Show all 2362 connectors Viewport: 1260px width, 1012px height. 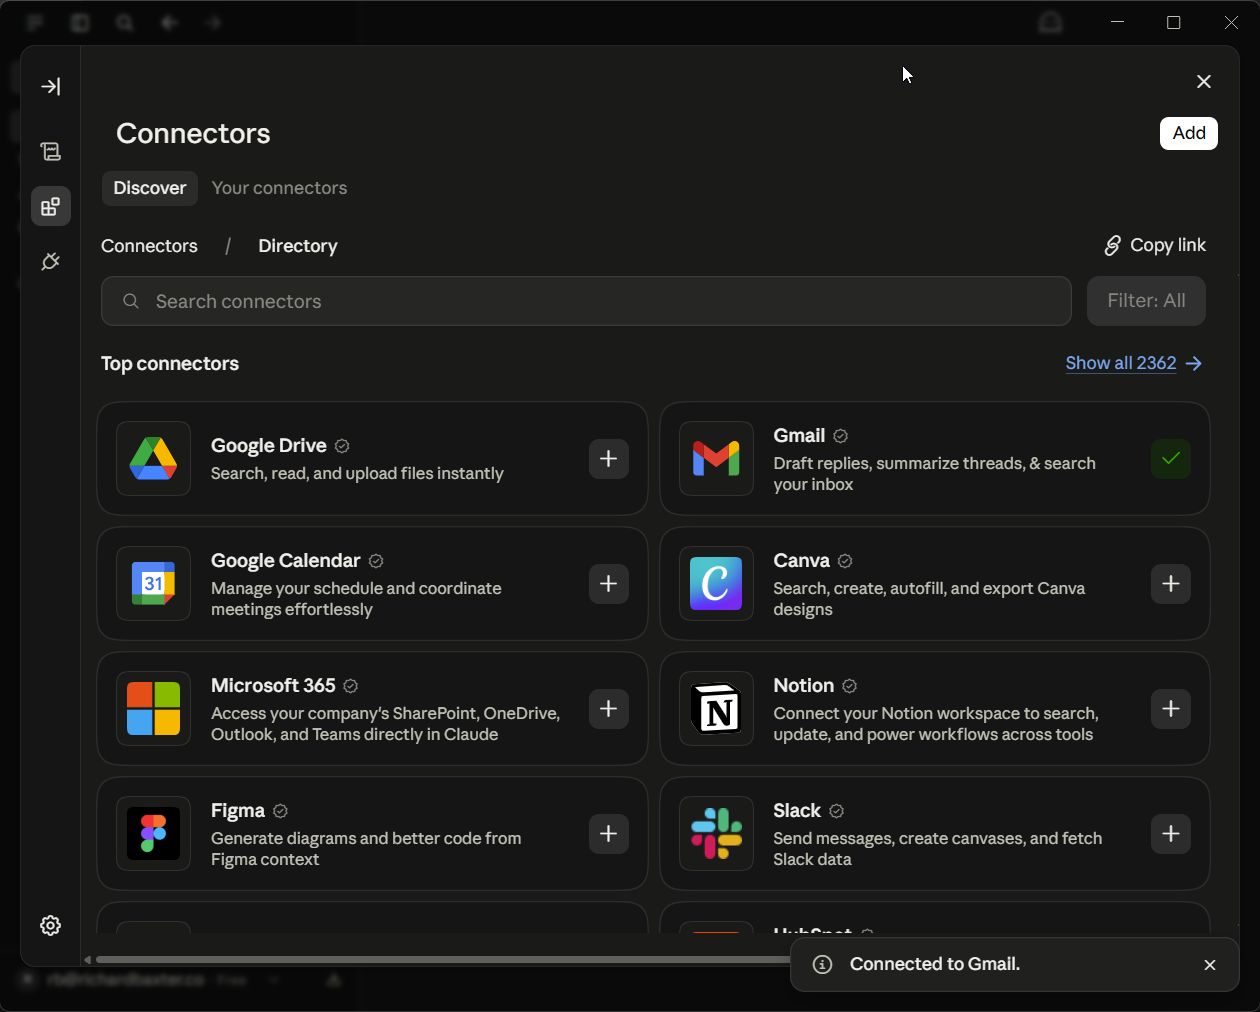point(1134,363)
